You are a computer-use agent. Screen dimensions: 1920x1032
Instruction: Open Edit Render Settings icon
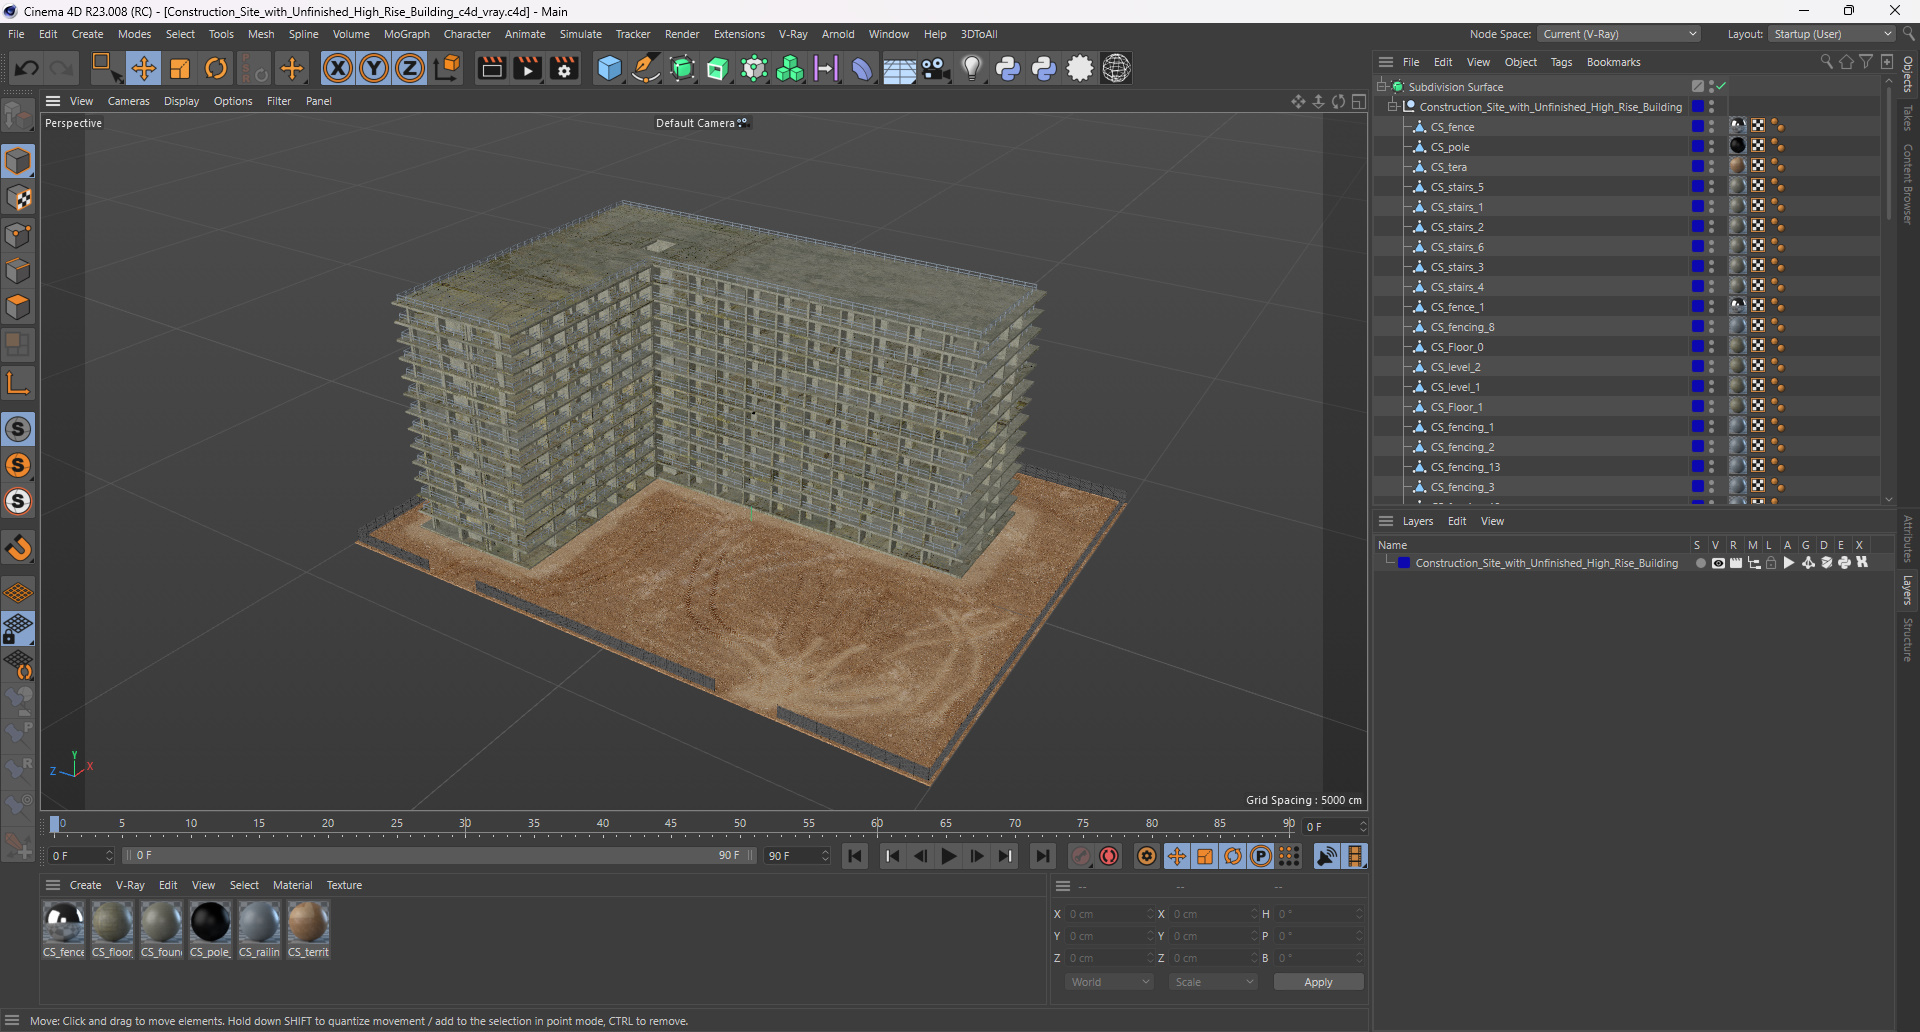pos(564,68)
